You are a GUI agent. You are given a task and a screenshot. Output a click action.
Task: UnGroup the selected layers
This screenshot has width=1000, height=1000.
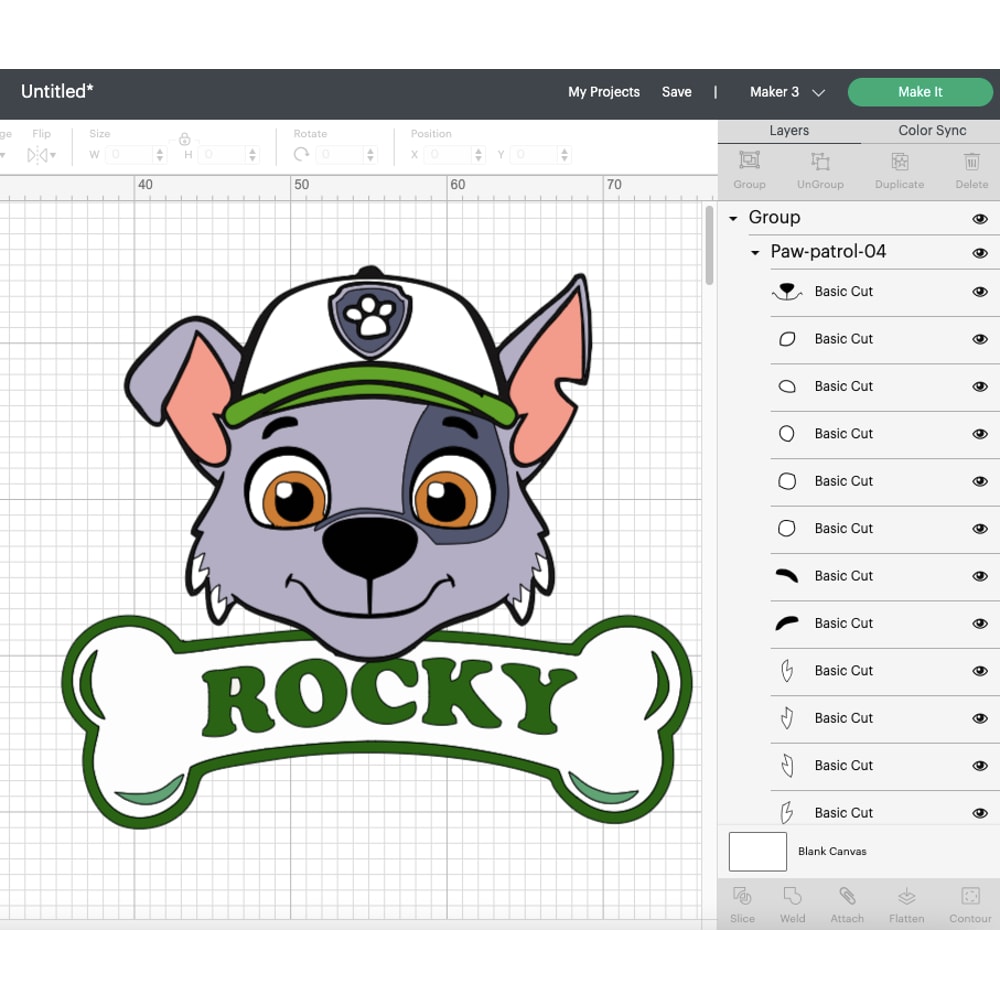click(x=820, y=170)
